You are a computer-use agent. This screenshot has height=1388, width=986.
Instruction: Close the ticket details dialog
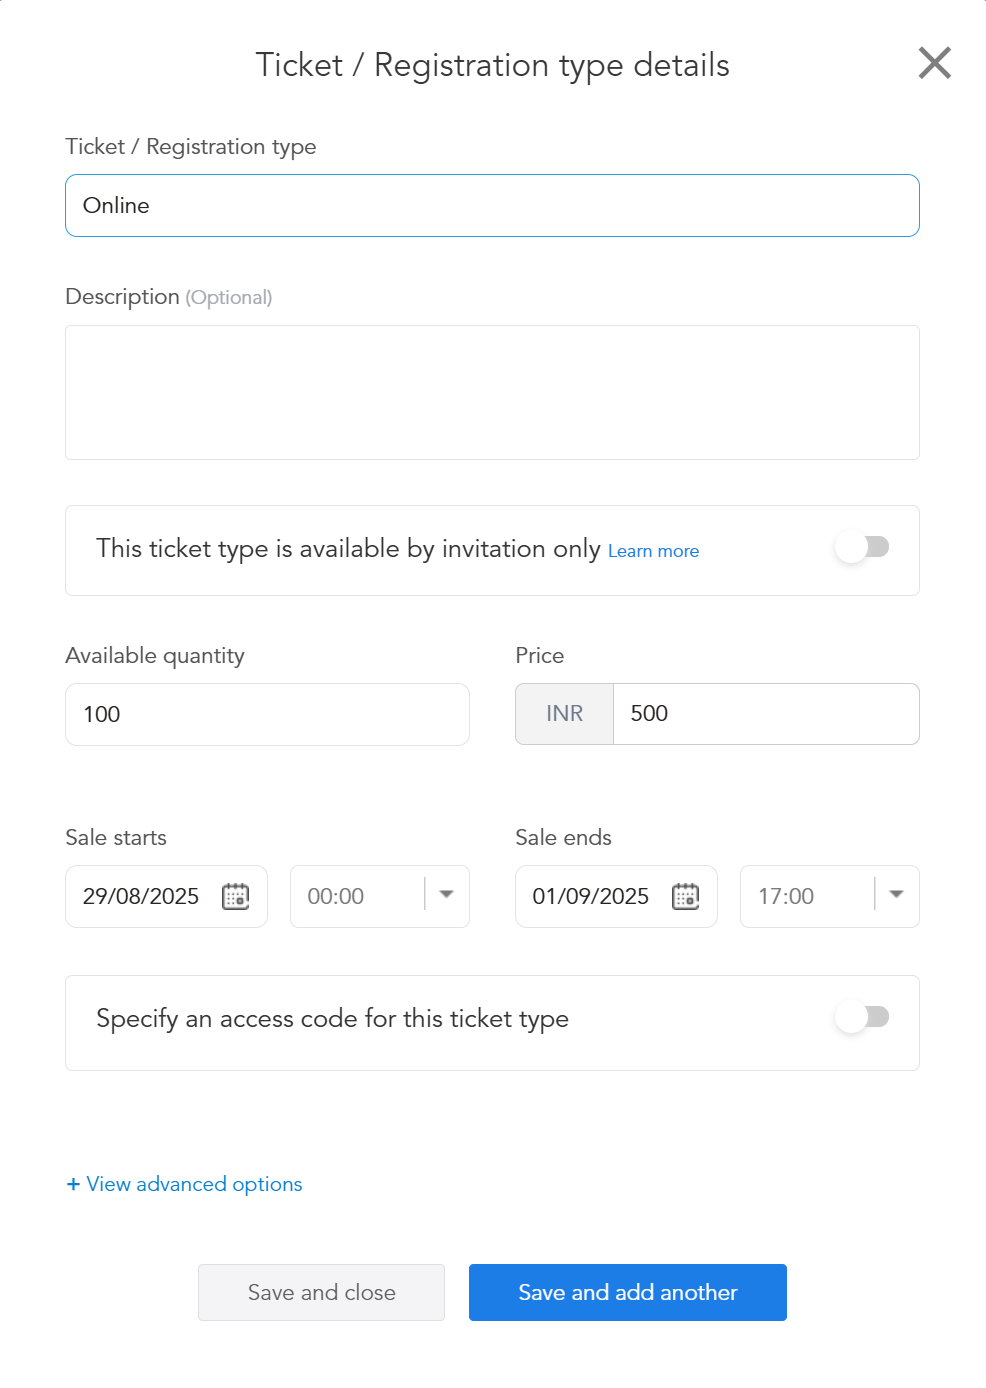tap(934, 63)
